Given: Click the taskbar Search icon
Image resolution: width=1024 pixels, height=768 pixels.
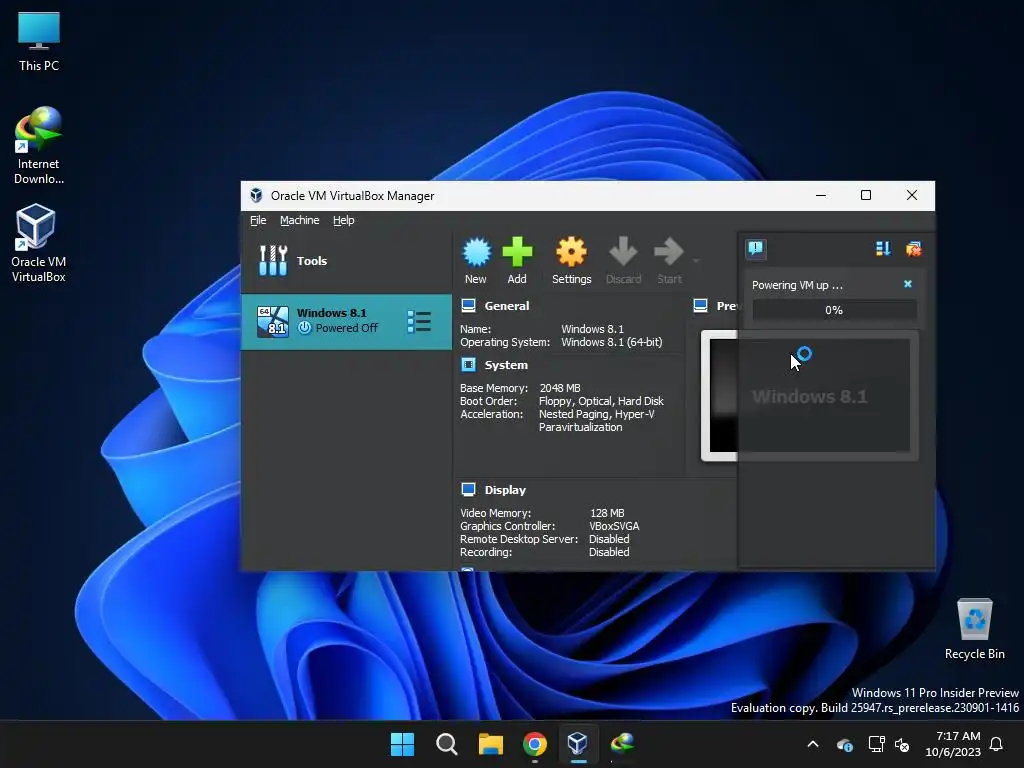Looking at the screenshot, I should 447,744.
